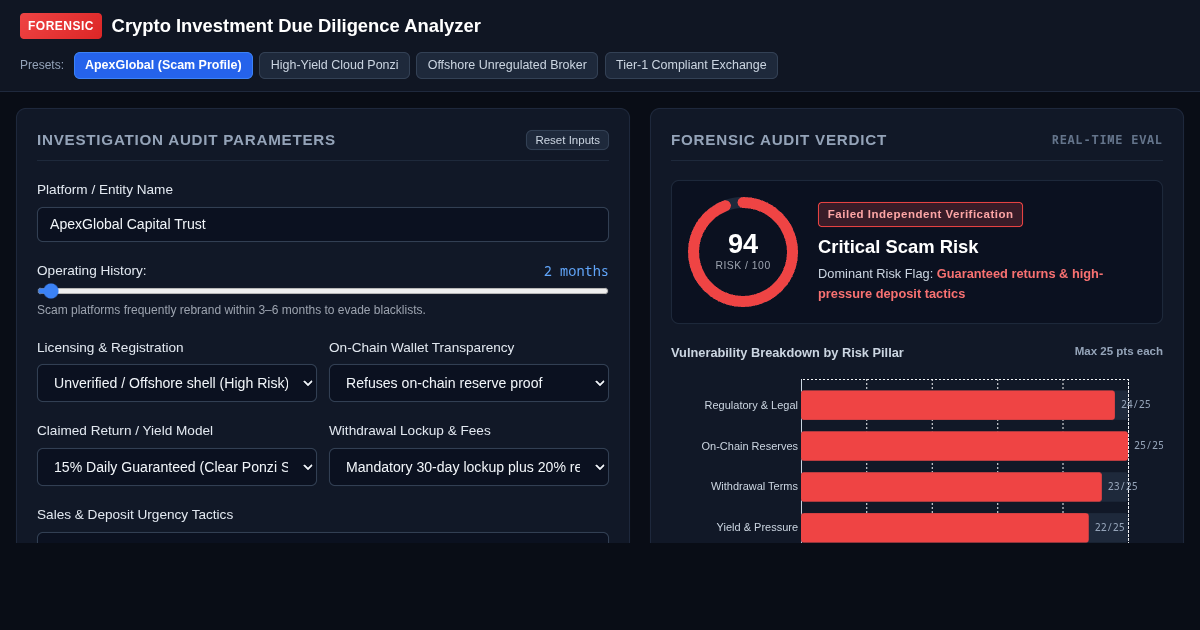This screenshot has width=1200, height=630.
Task: Expand the Withdrawal Lockup & Fees dropdown
Action: click(469, 467)
